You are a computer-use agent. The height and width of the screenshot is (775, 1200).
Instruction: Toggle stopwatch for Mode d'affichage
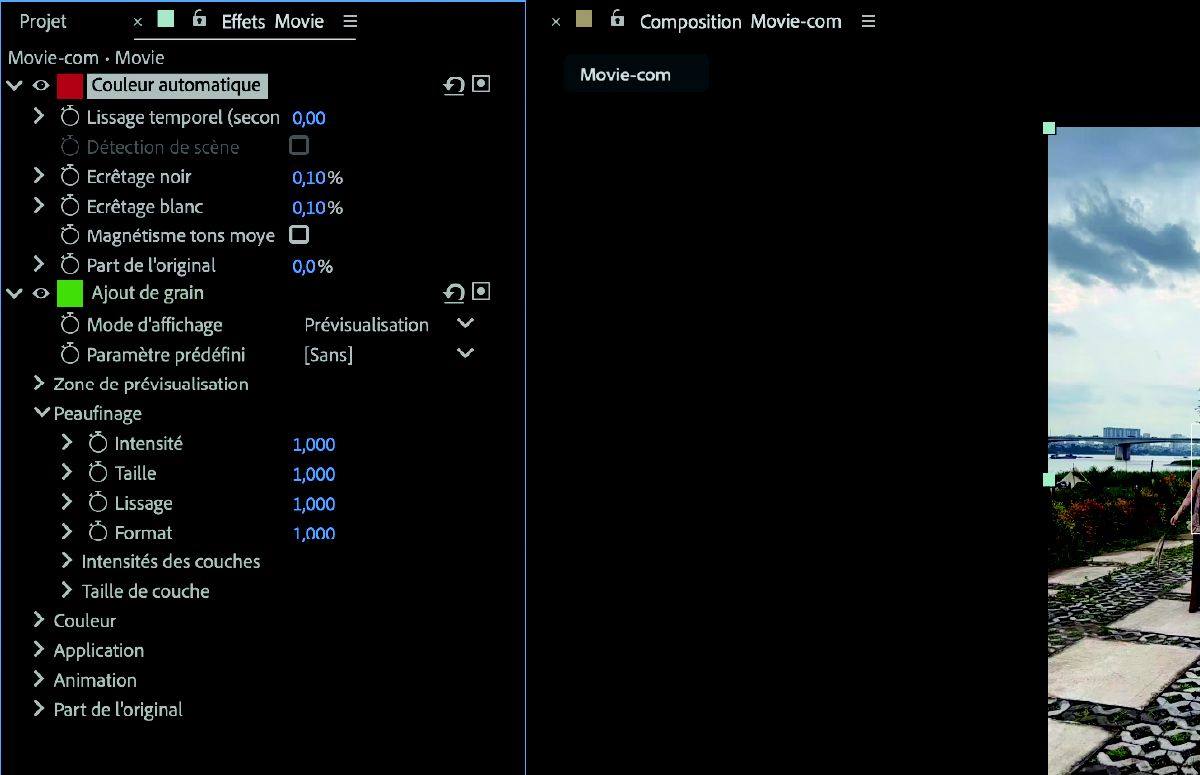coord(70,325)
